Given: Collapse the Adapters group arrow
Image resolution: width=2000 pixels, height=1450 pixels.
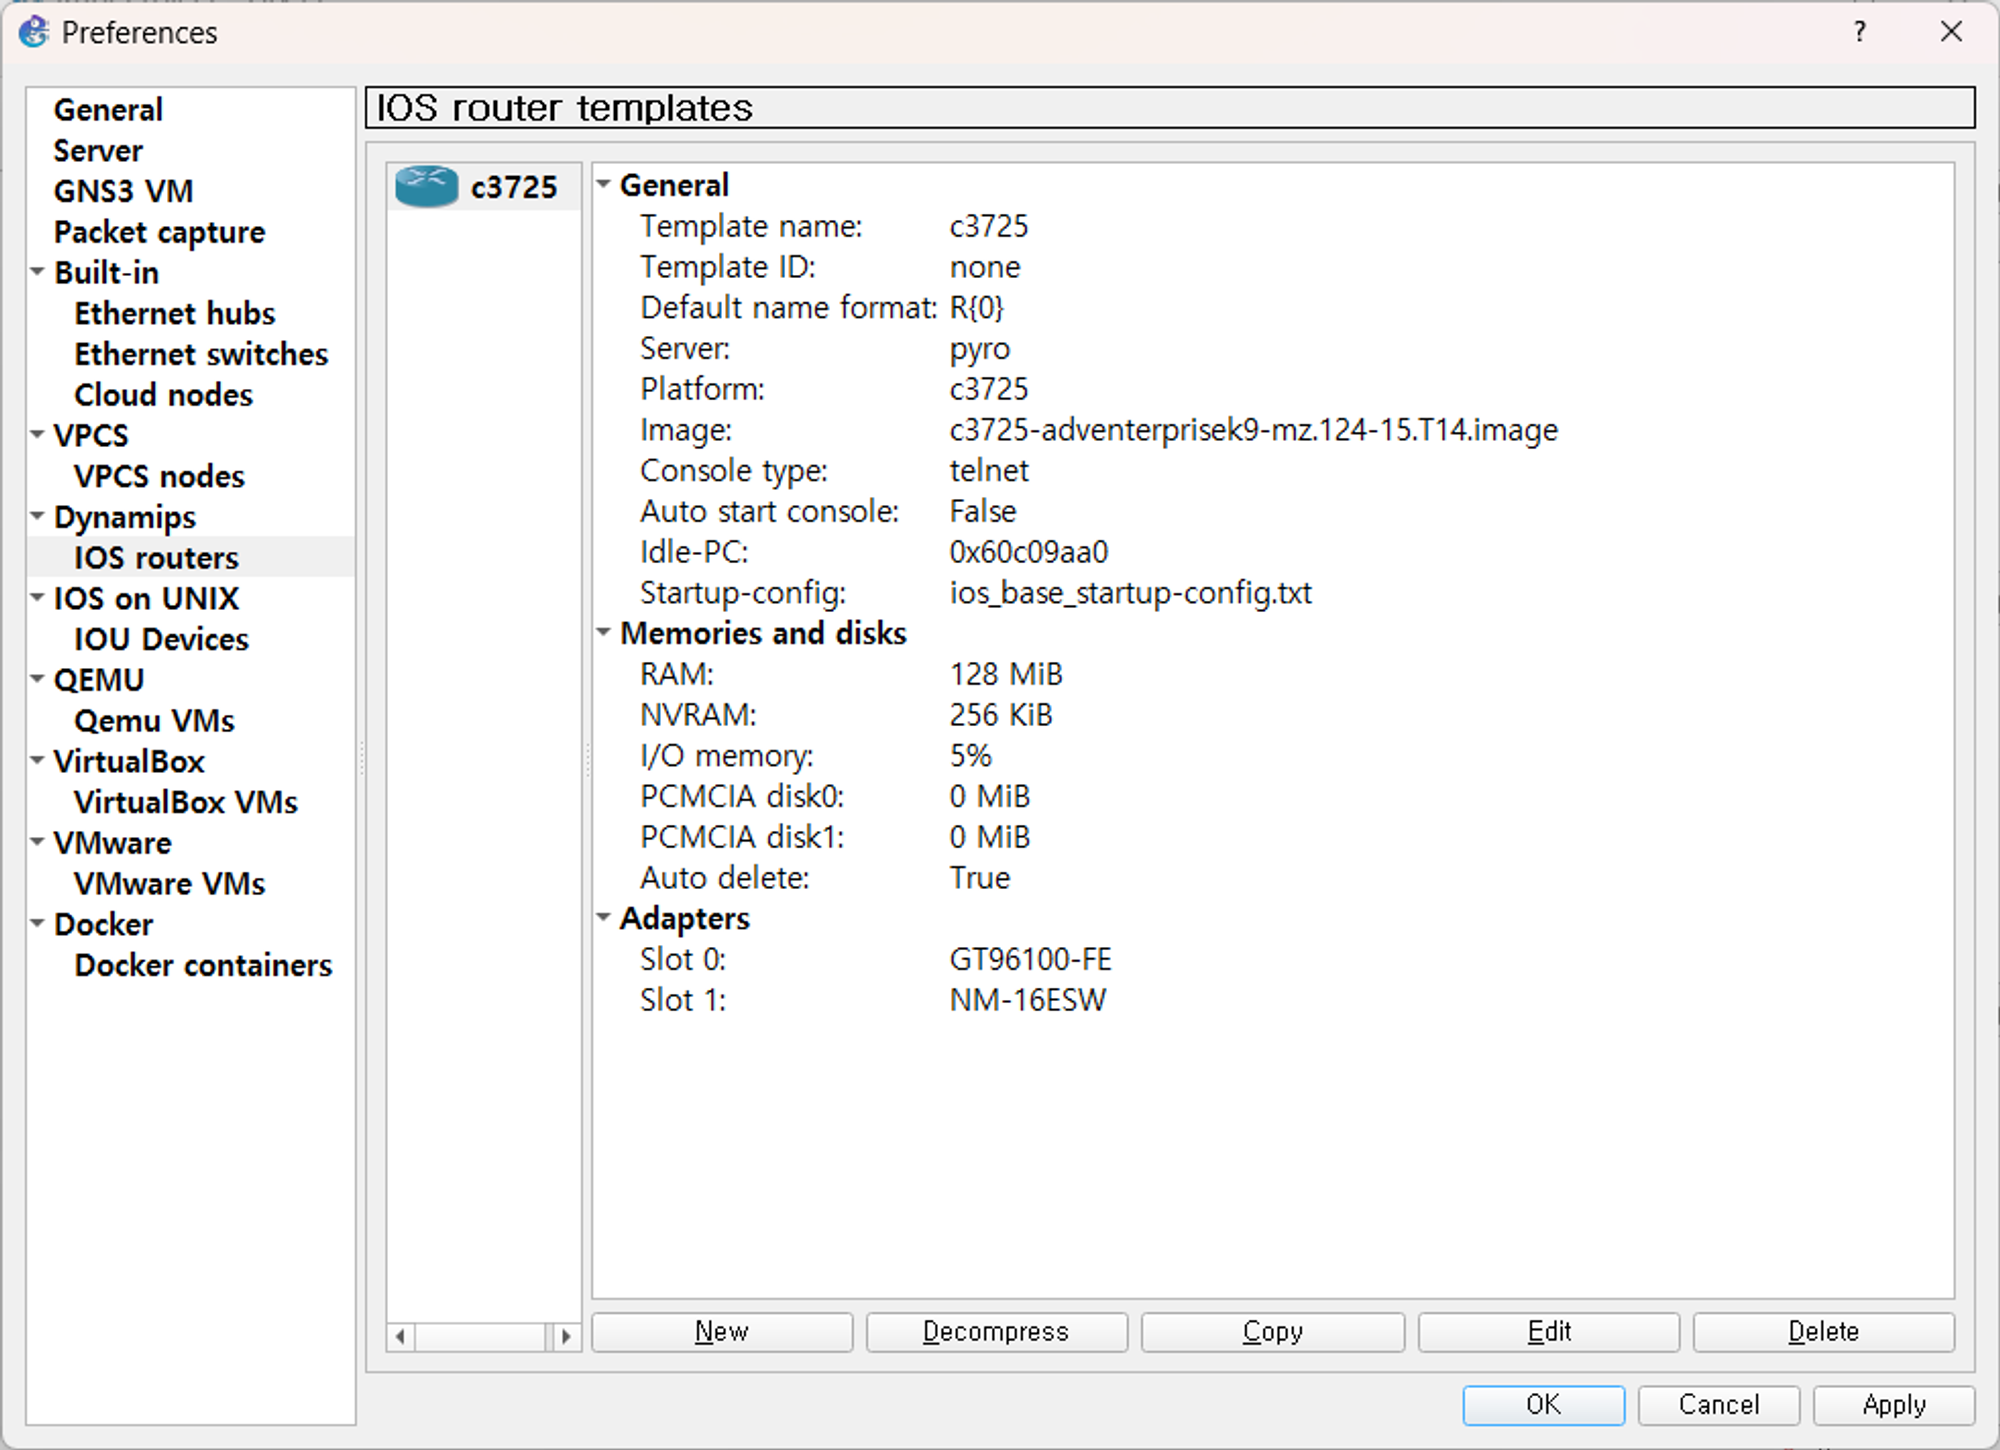Looking at the screenshot, I should point(604,918).
